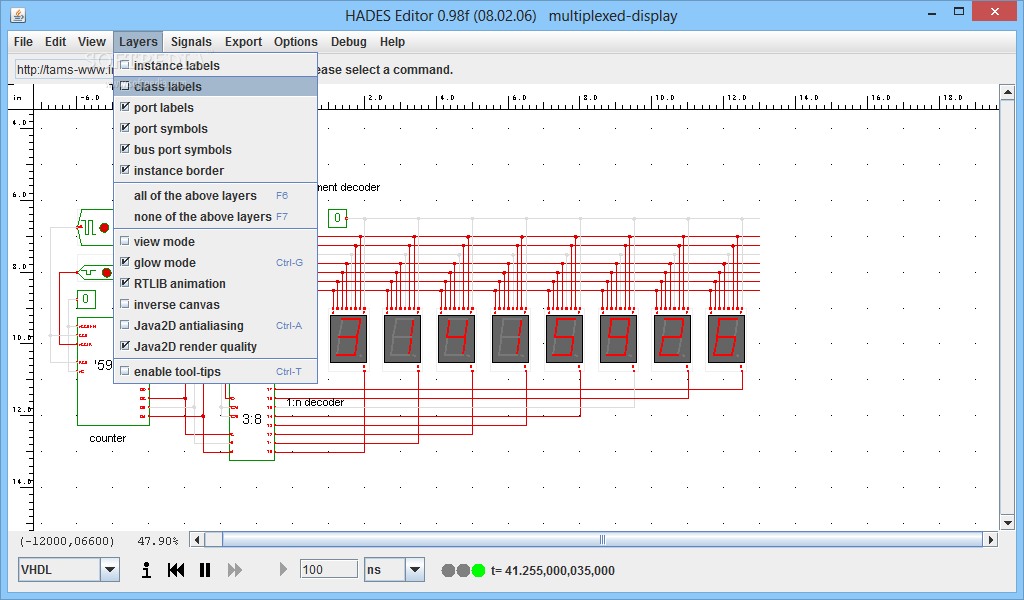Click the horizontal scrollbar left arrow
1024x600 pixels.
pyautogui.click(x=197, y=539)
